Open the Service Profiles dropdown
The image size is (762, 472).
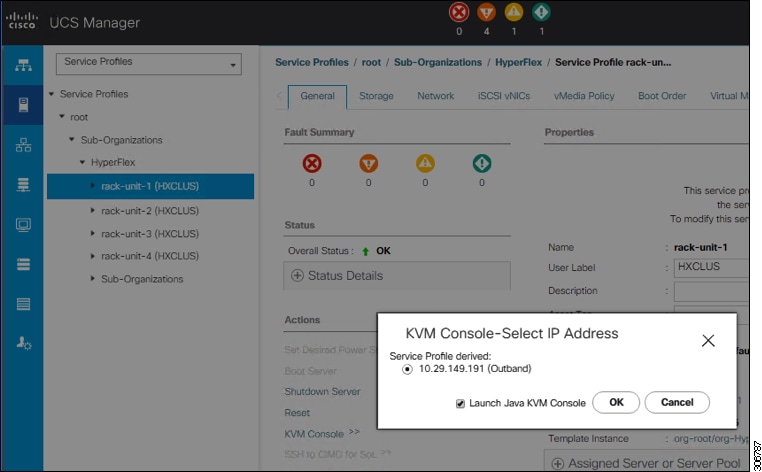click(x=149, y=64)
